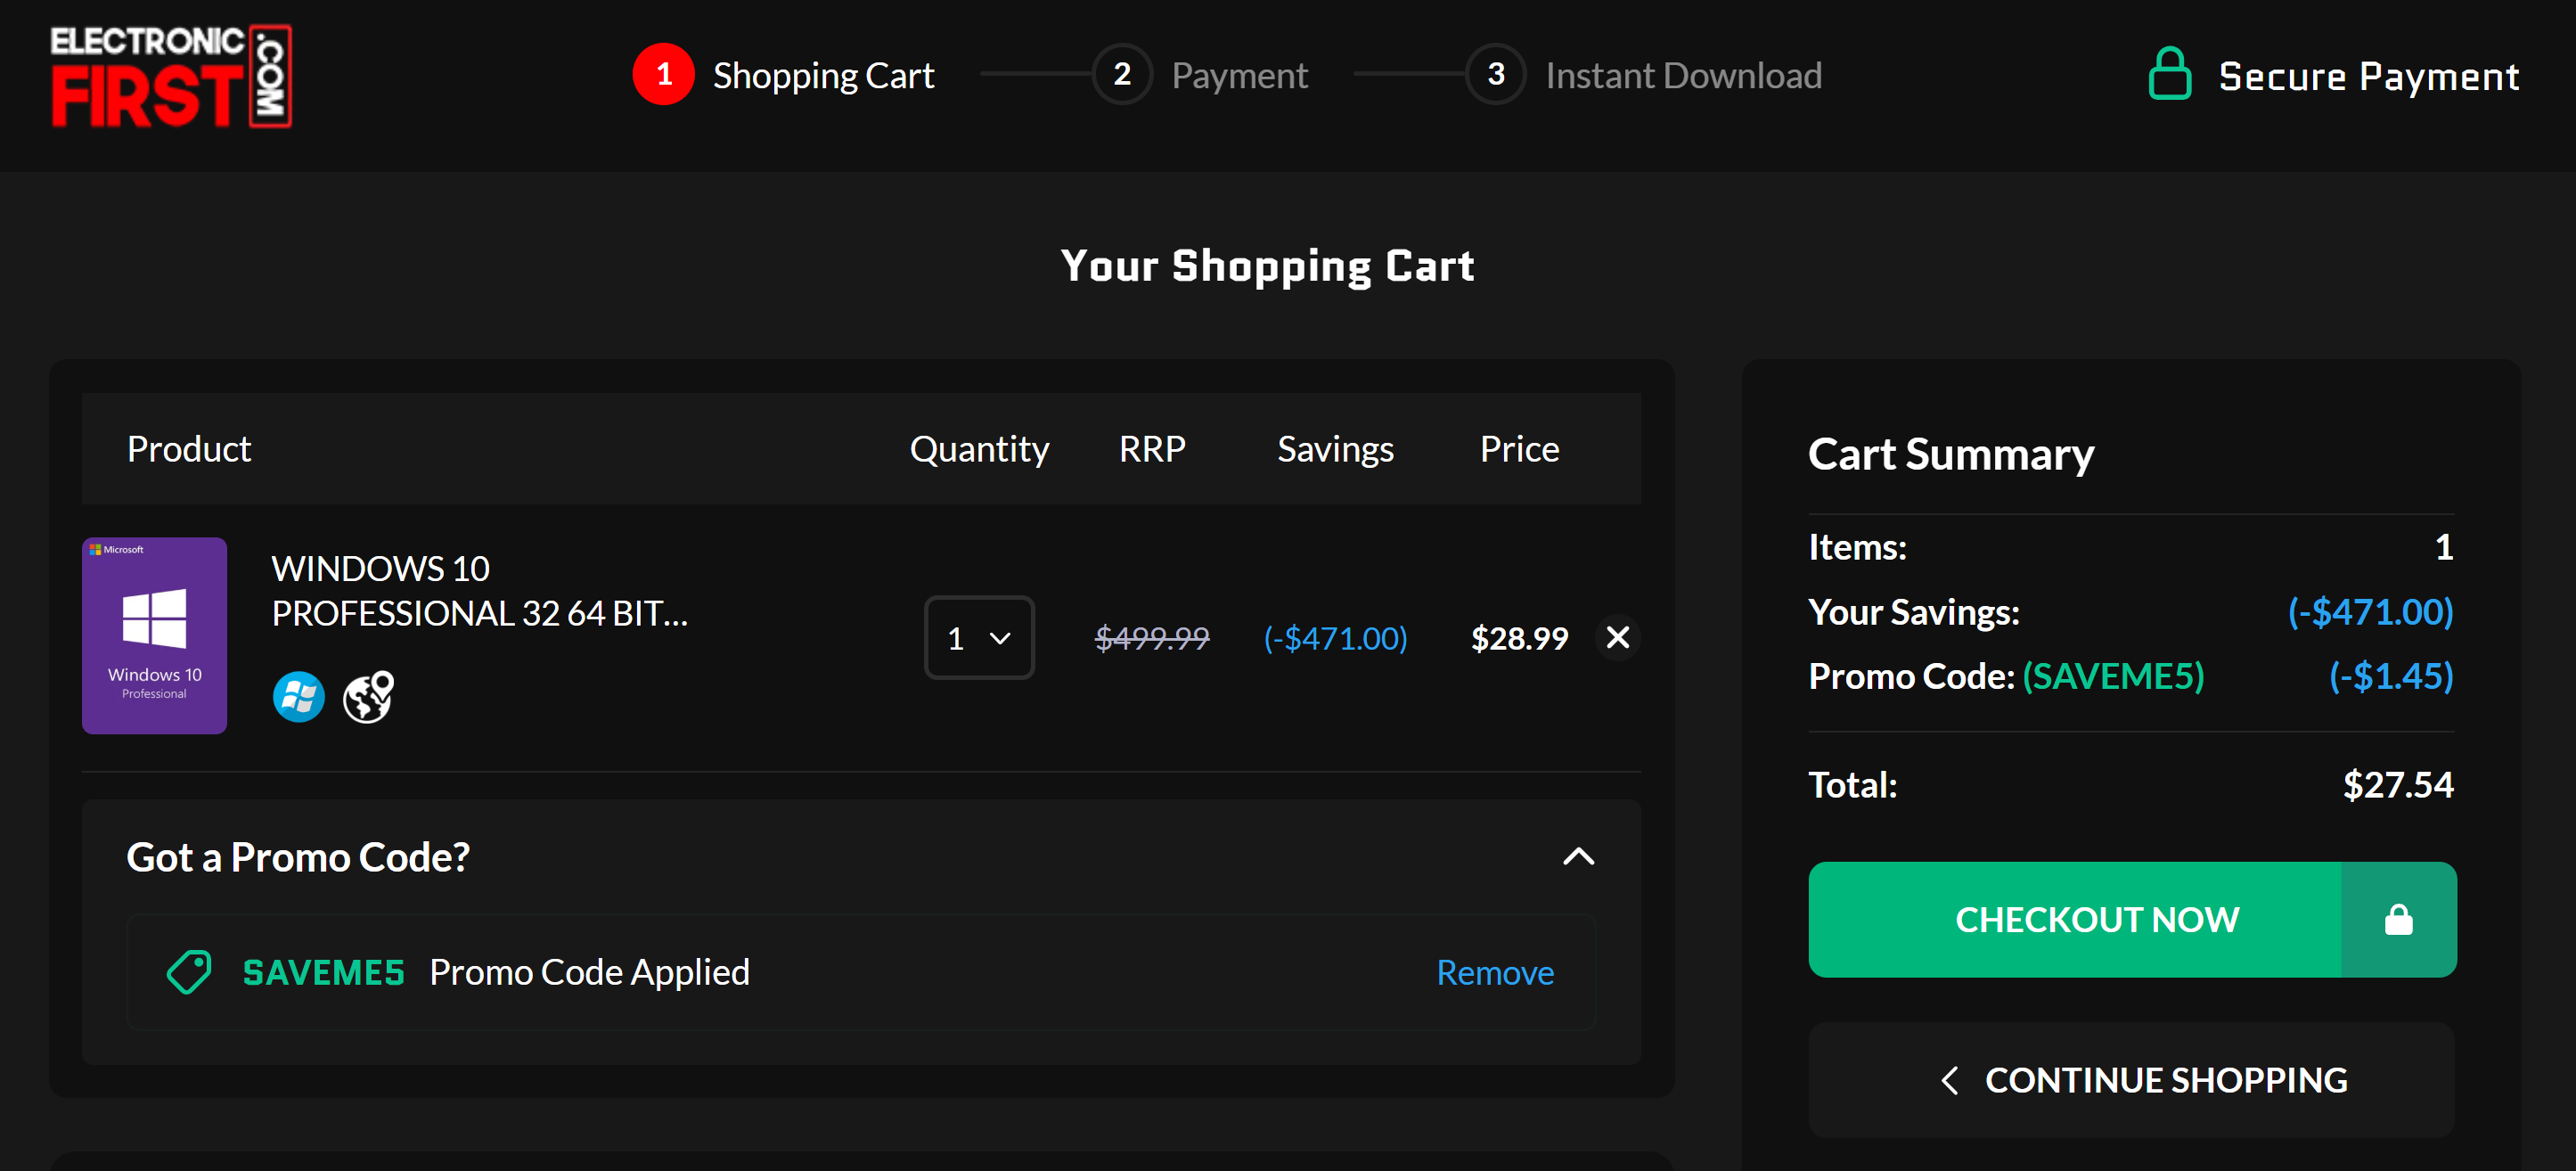
Task: Remove Windows 10 item with X icon
Action: coord(1617,637)
